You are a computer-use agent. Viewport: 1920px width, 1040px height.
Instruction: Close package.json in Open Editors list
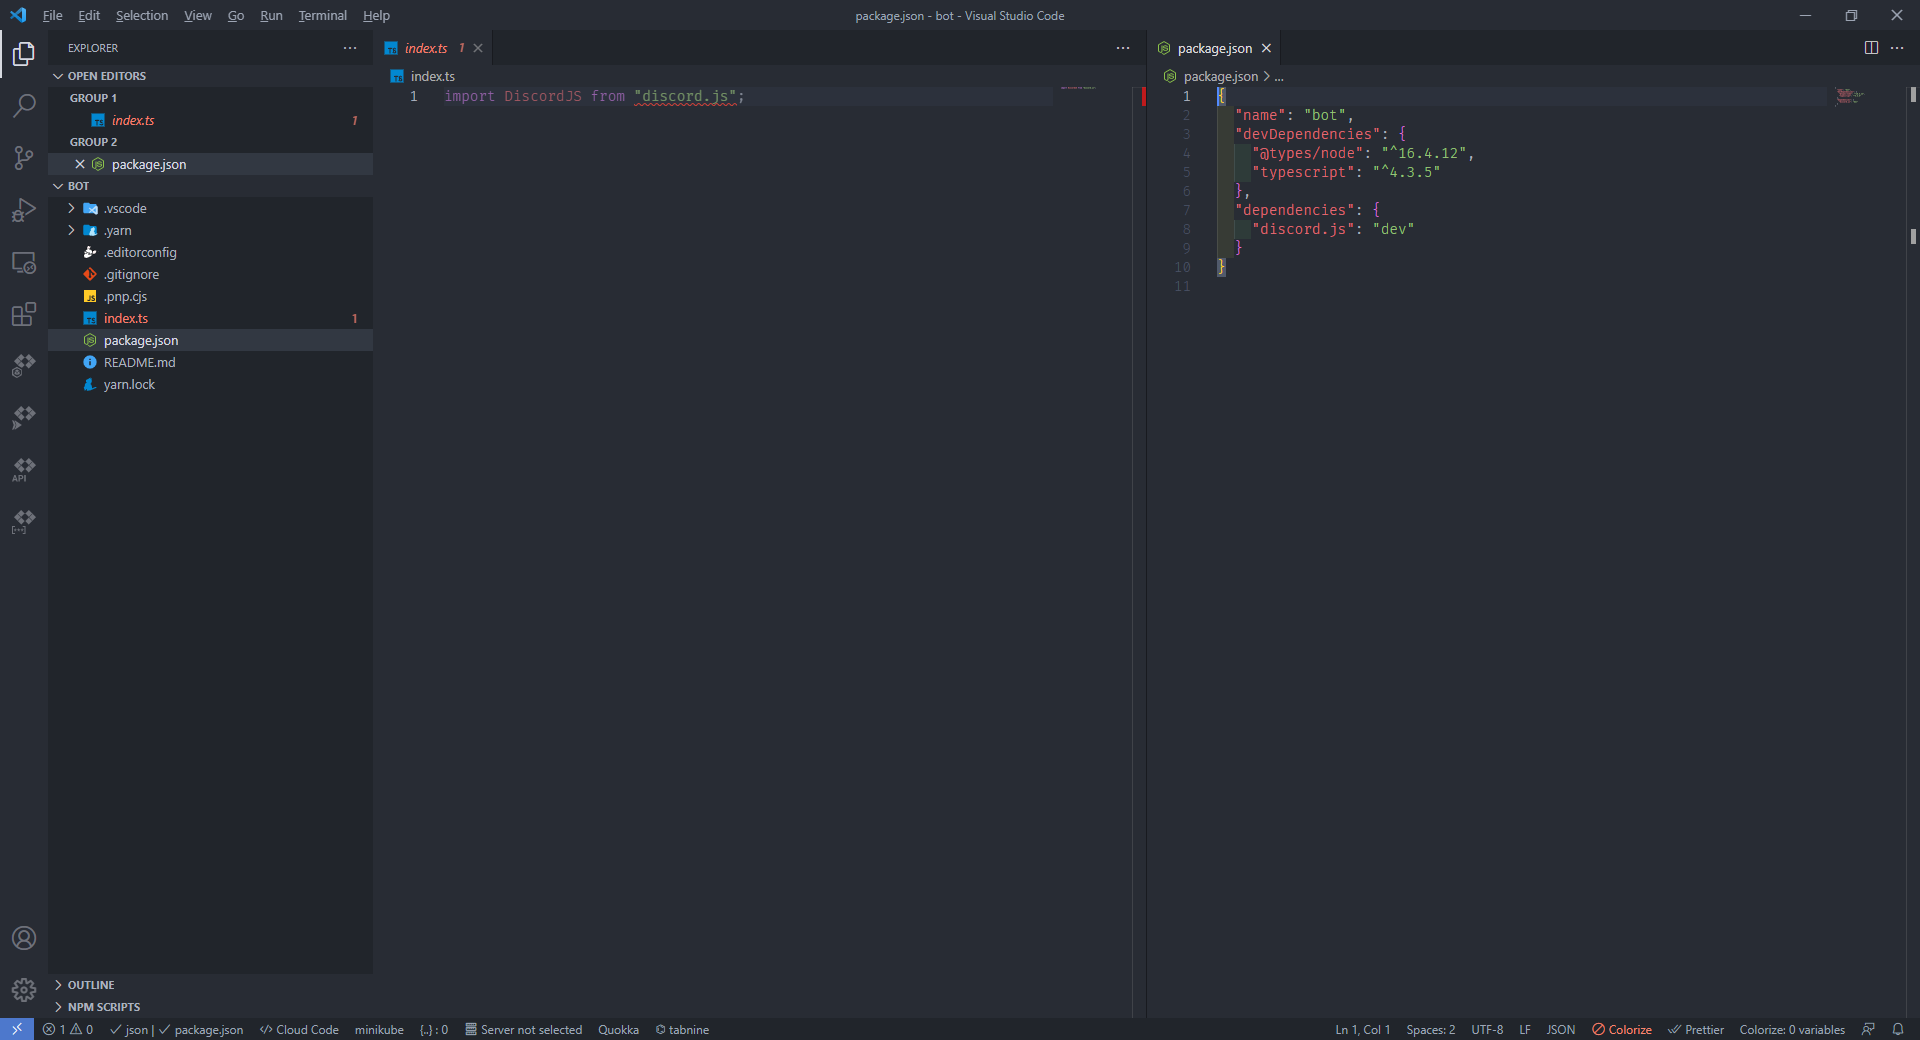click(80, 164)
